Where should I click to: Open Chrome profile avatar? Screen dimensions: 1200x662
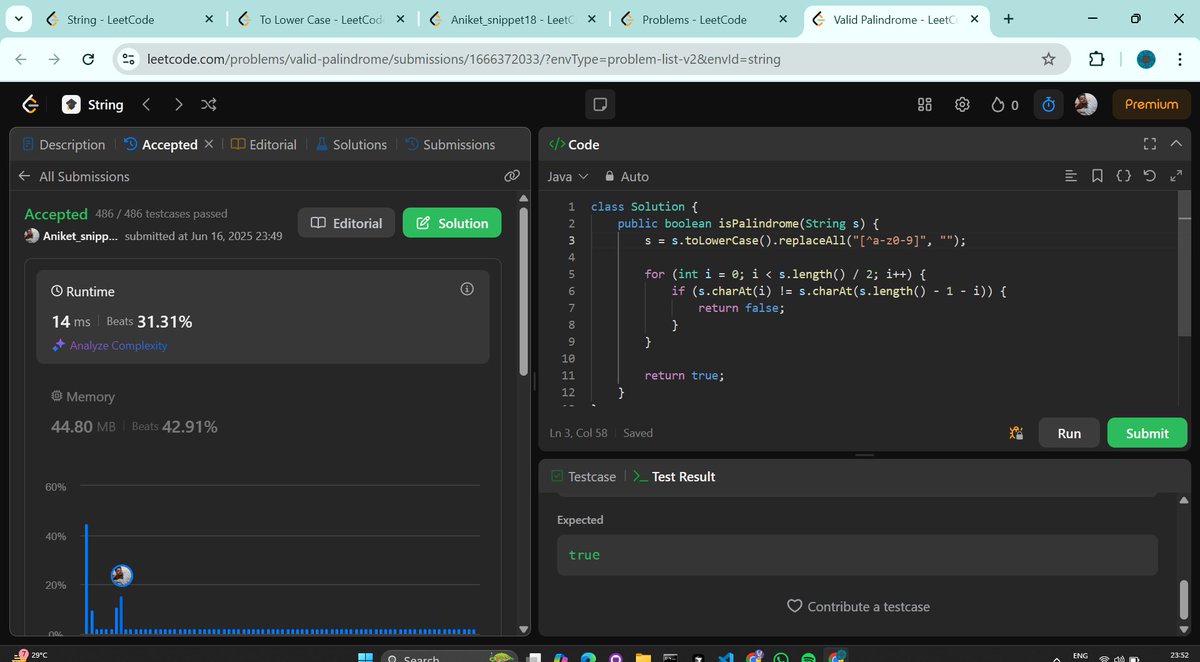pos(1146,59)
